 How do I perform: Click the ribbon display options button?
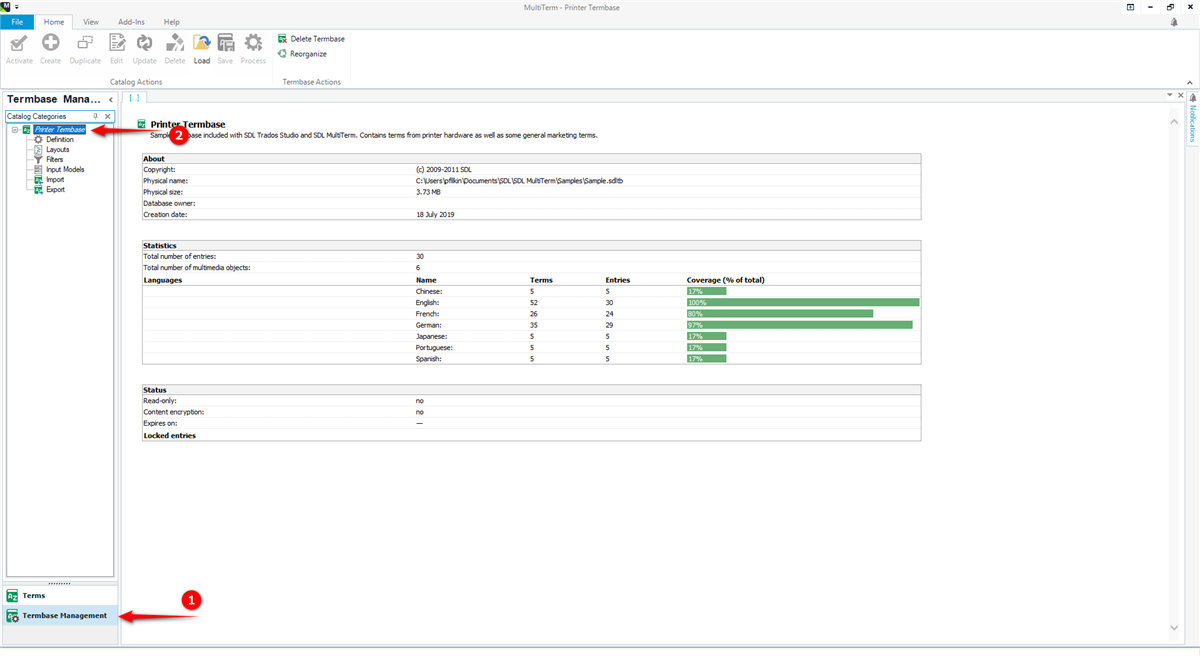(x=1131, y=6)
